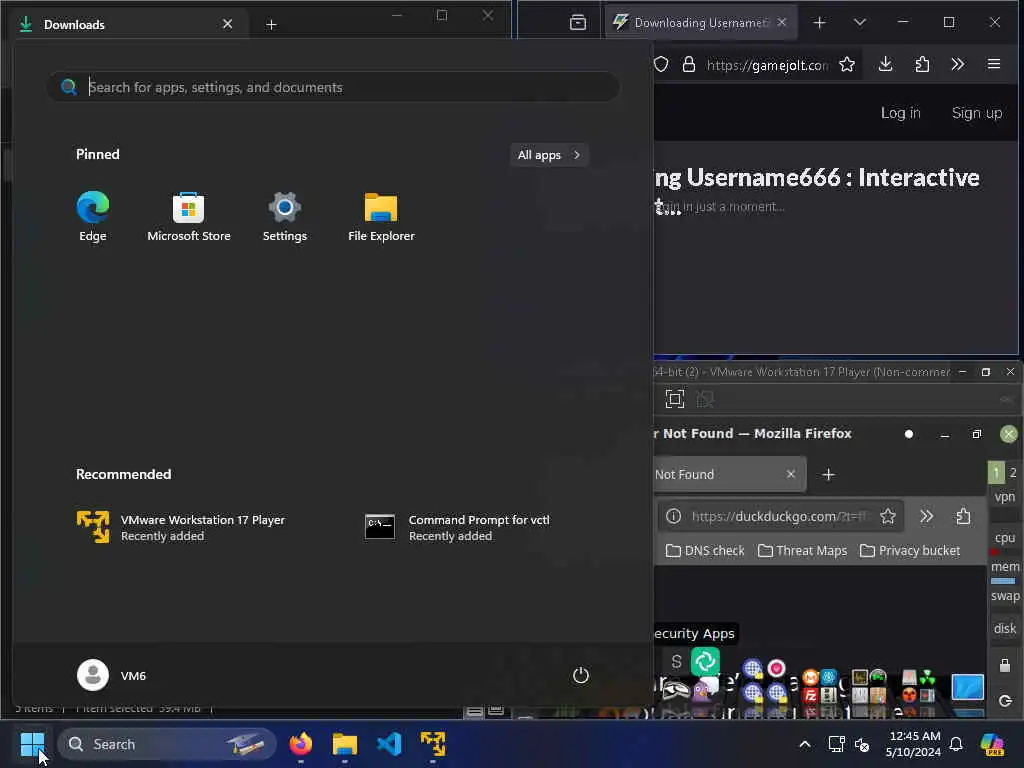Open Firefox View icon
The height and width of the screenshot is (768, 1024).
[x=578, y=23]
